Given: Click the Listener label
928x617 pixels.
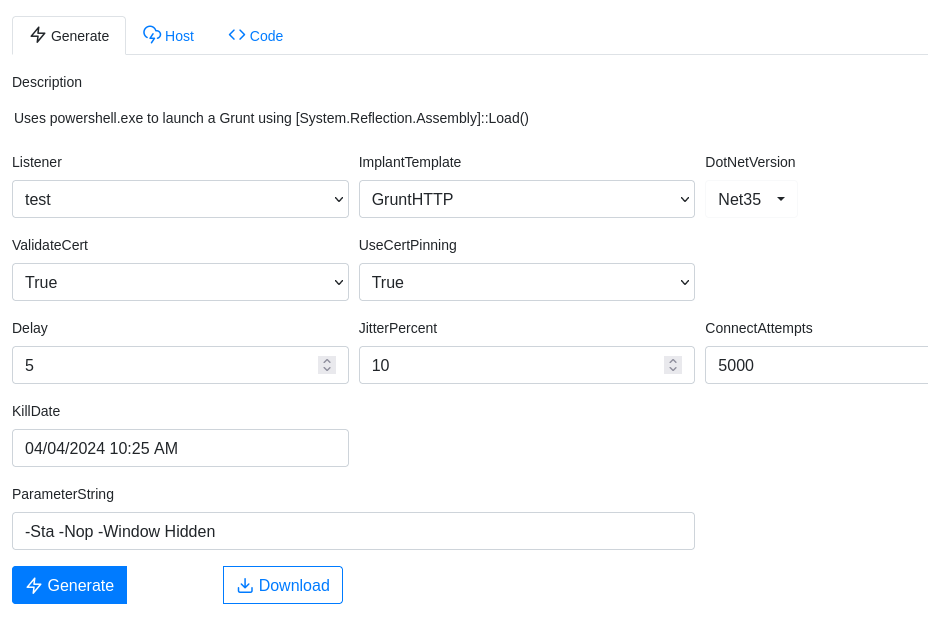Looking at the screenshot, I should [x=37, y=162].
